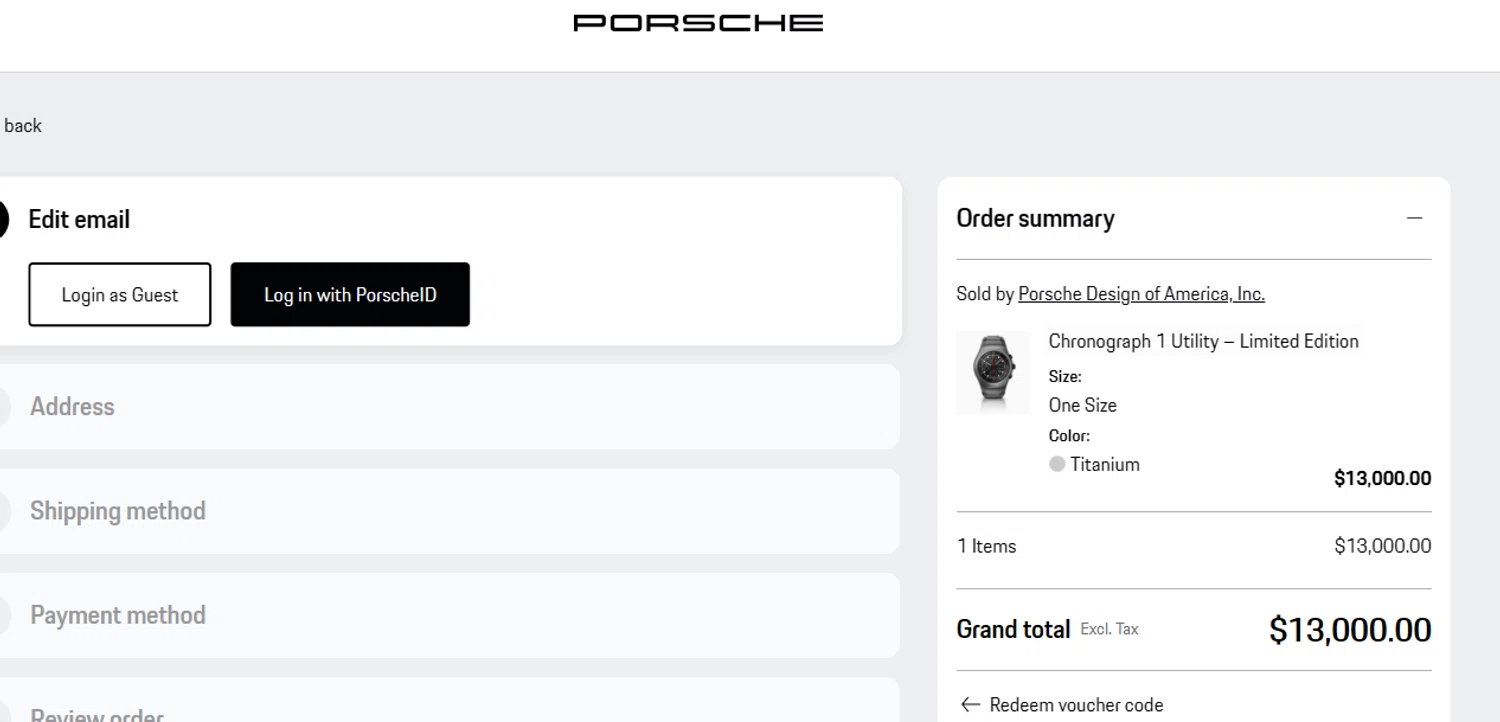Collapse the Order summary panel
Viewport: 1500px width, 722px height.
(1414, 218)
